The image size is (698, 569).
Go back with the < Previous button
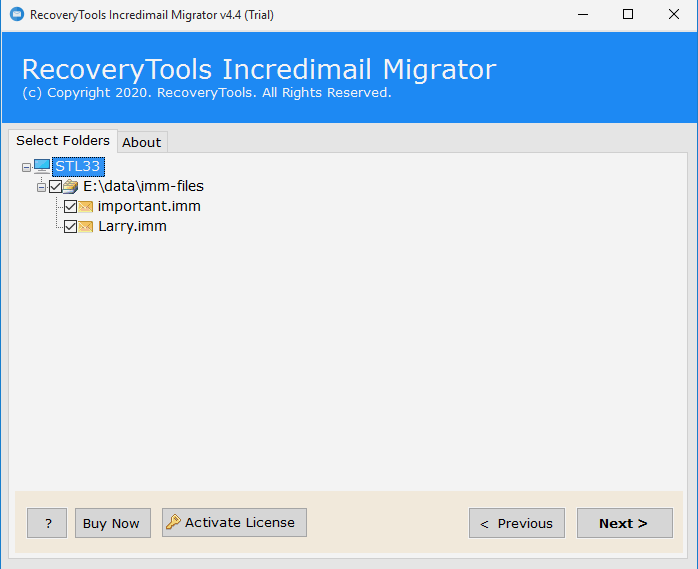tap(516, 523)
